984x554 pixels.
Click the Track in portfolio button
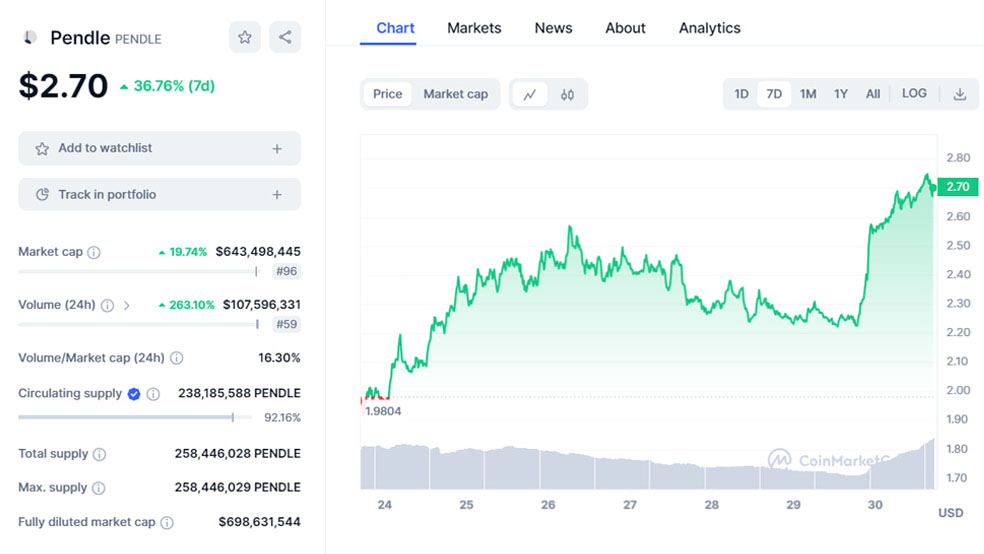pos(159,194)
